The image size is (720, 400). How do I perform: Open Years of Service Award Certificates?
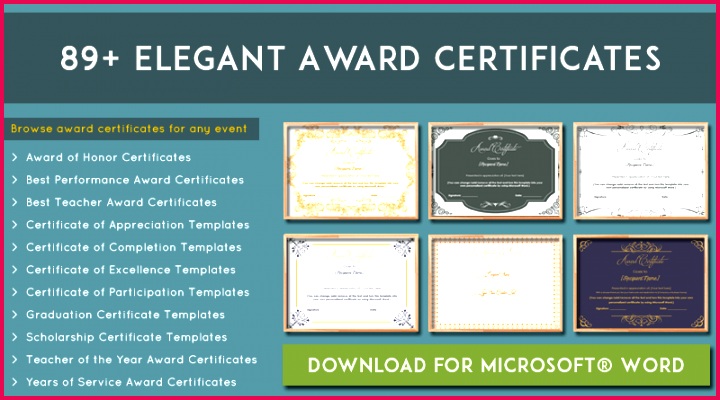tap(131, 383)
